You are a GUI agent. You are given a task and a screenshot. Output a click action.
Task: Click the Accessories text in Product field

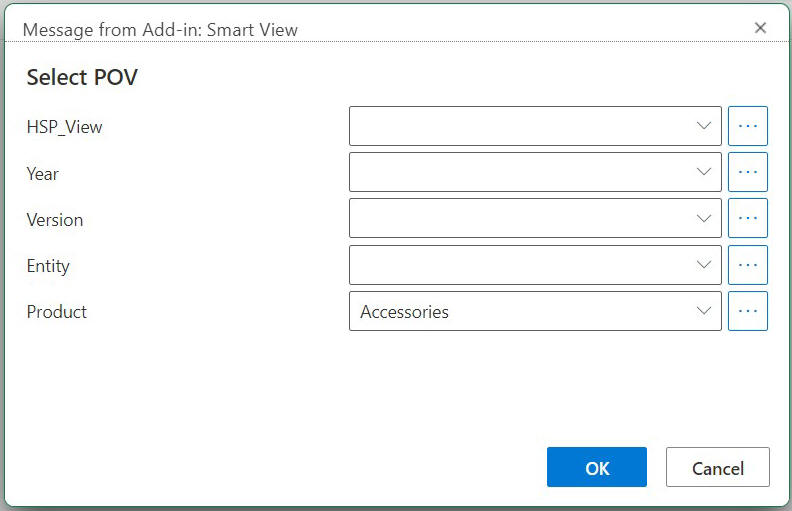pyautogui.click(x=405, y=312)
